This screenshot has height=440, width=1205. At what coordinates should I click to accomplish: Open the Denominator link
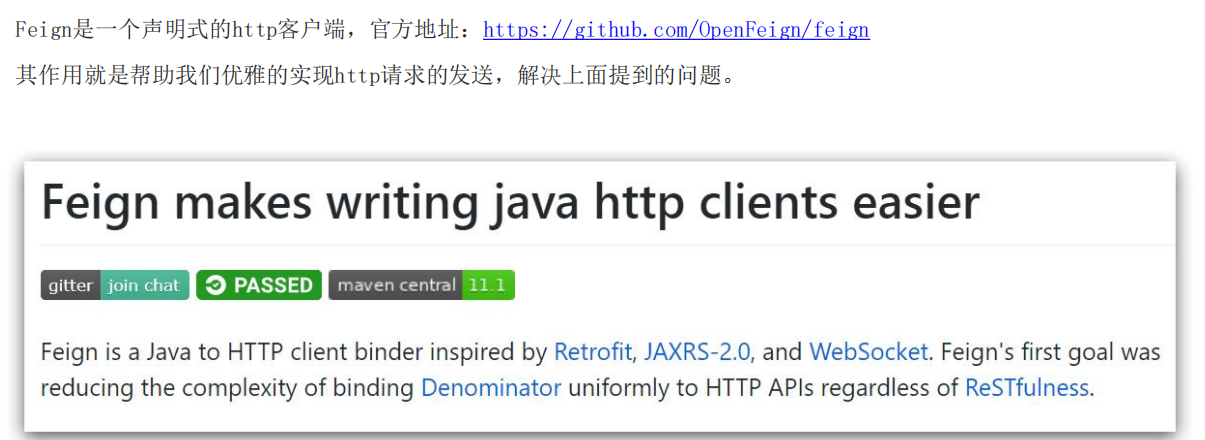pos(491,388)
